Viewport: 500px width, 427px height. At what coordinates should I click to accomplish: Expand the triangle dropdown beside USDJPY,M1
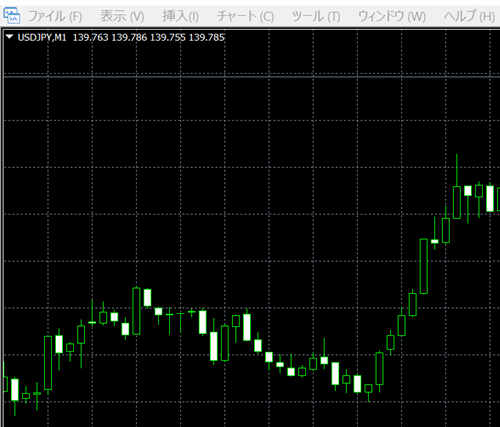pos(9,37)
